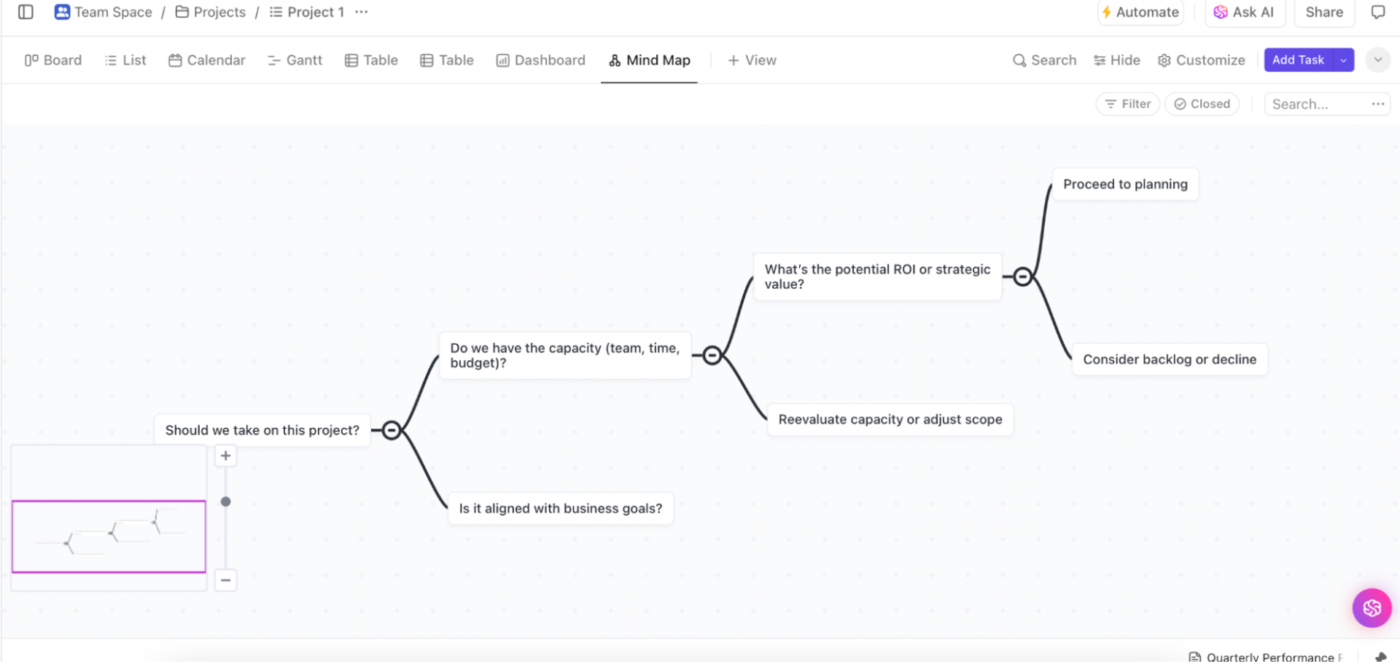Screen dimensions: 1400x662
Task: Click the Ask AI icon button
Action: pyautogui.click(x=1220, y=12)
